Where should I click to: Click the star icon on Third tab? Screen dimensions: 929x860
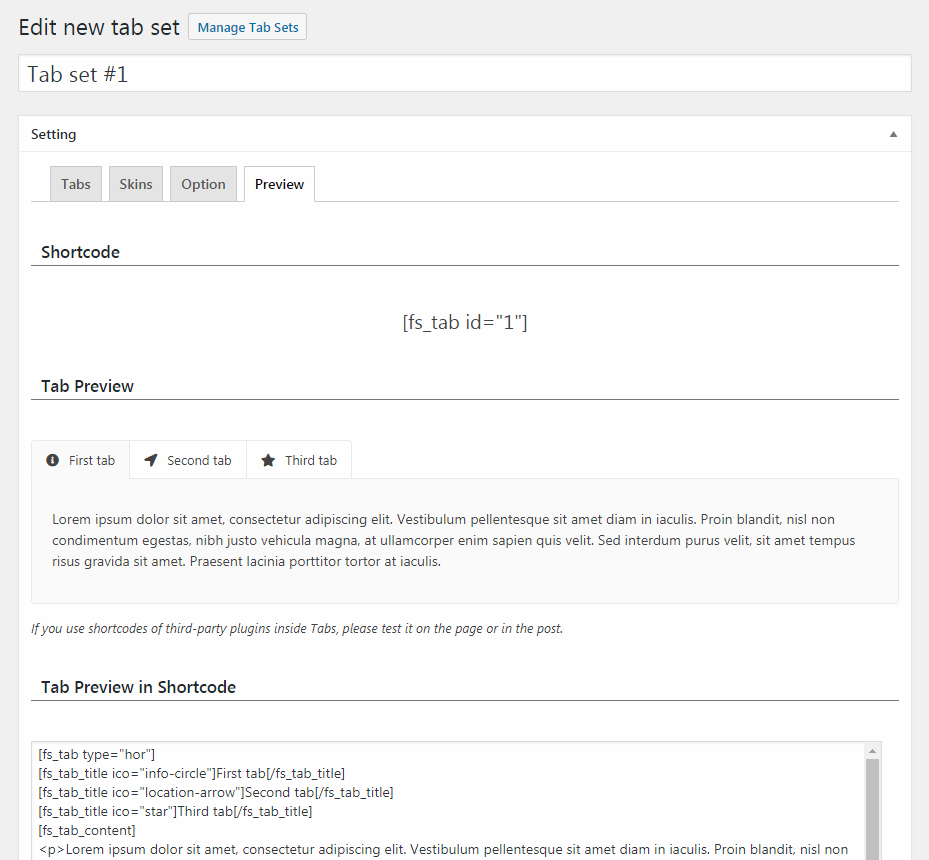click(268, 460)
